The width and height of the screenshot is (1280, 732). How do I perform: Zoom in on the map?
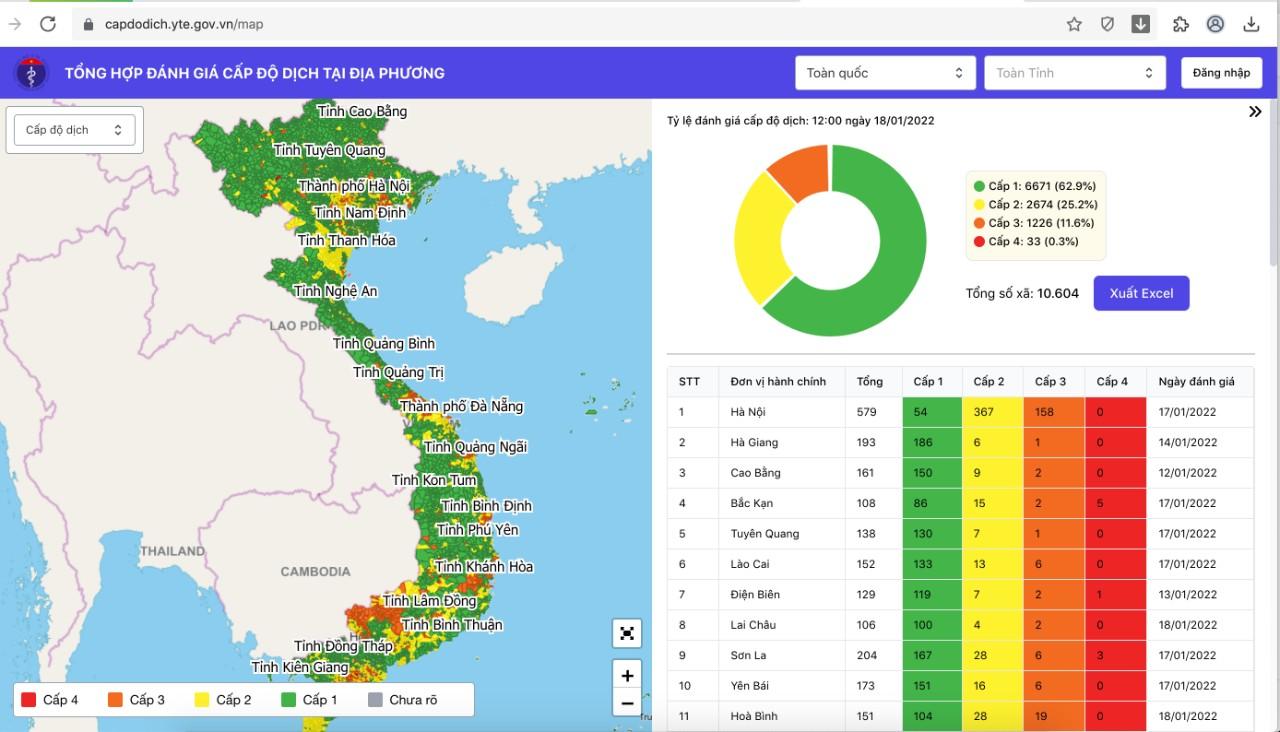pos(627,676)
